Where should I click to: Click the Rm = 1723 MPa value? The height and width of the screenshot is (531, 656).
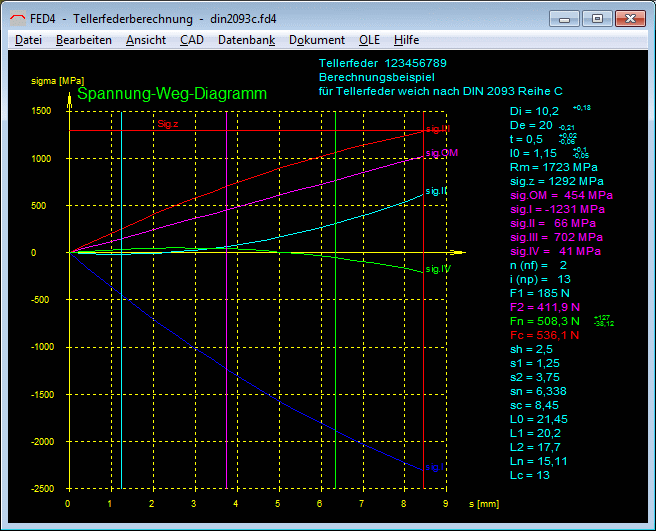click(552, 168)
